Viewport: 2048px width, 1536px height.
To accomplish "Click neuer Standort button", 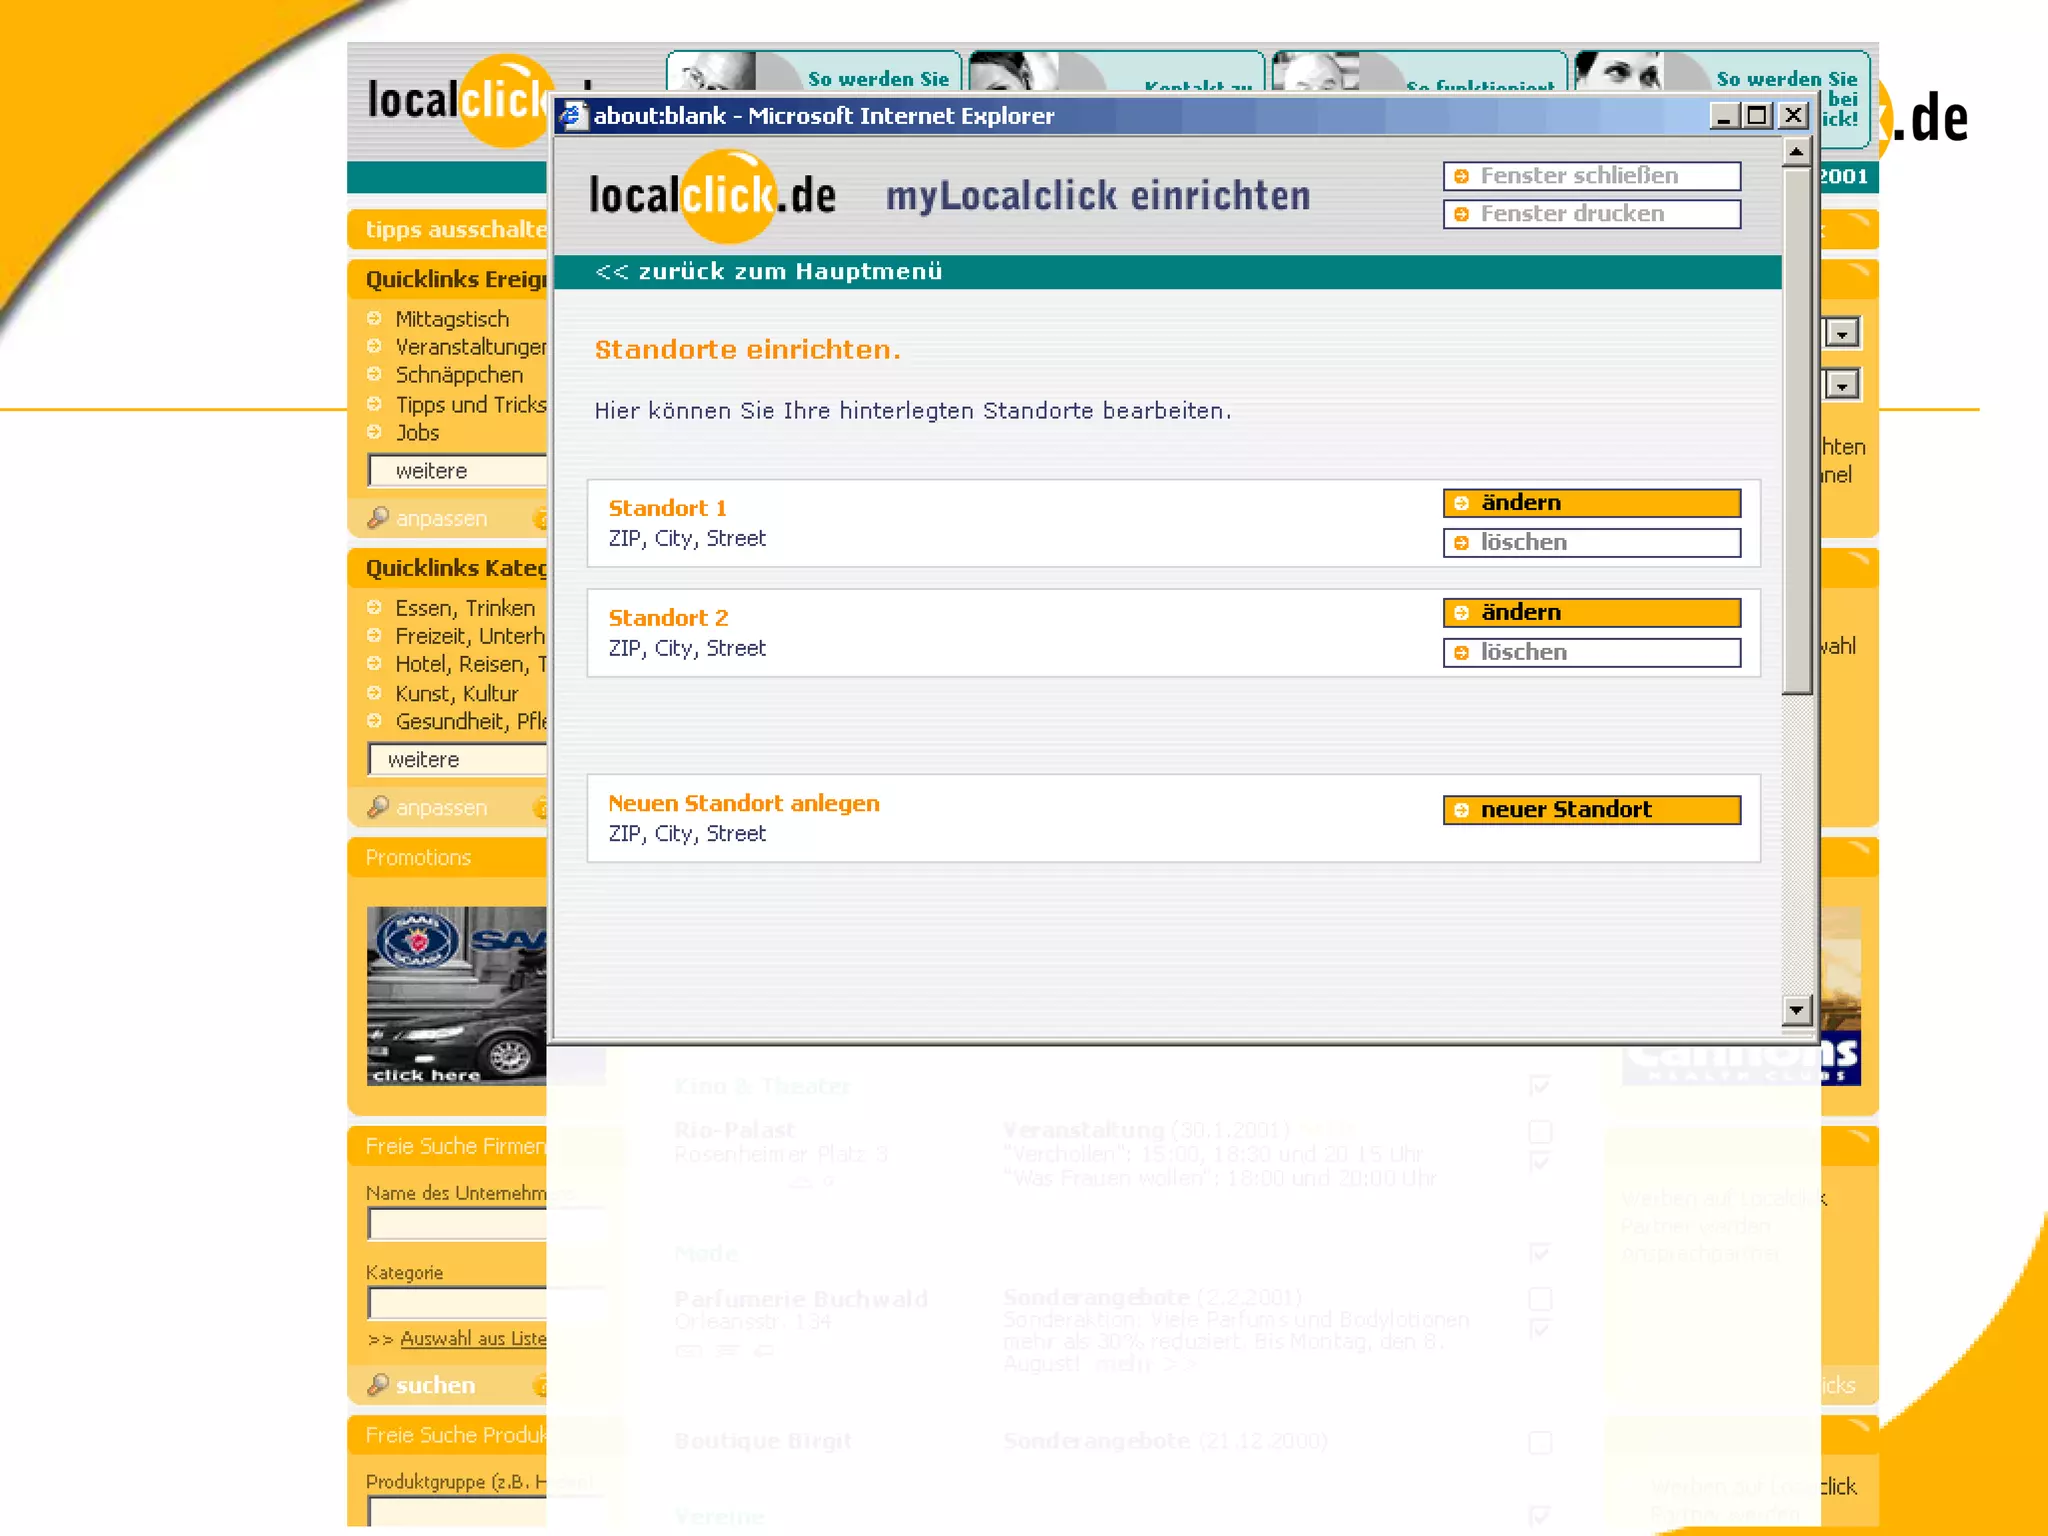I will click(1591, 810).
